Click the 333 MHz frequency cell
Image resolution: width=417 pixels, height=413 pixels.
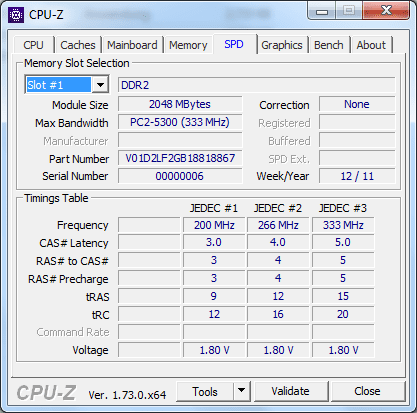point(343,225)
